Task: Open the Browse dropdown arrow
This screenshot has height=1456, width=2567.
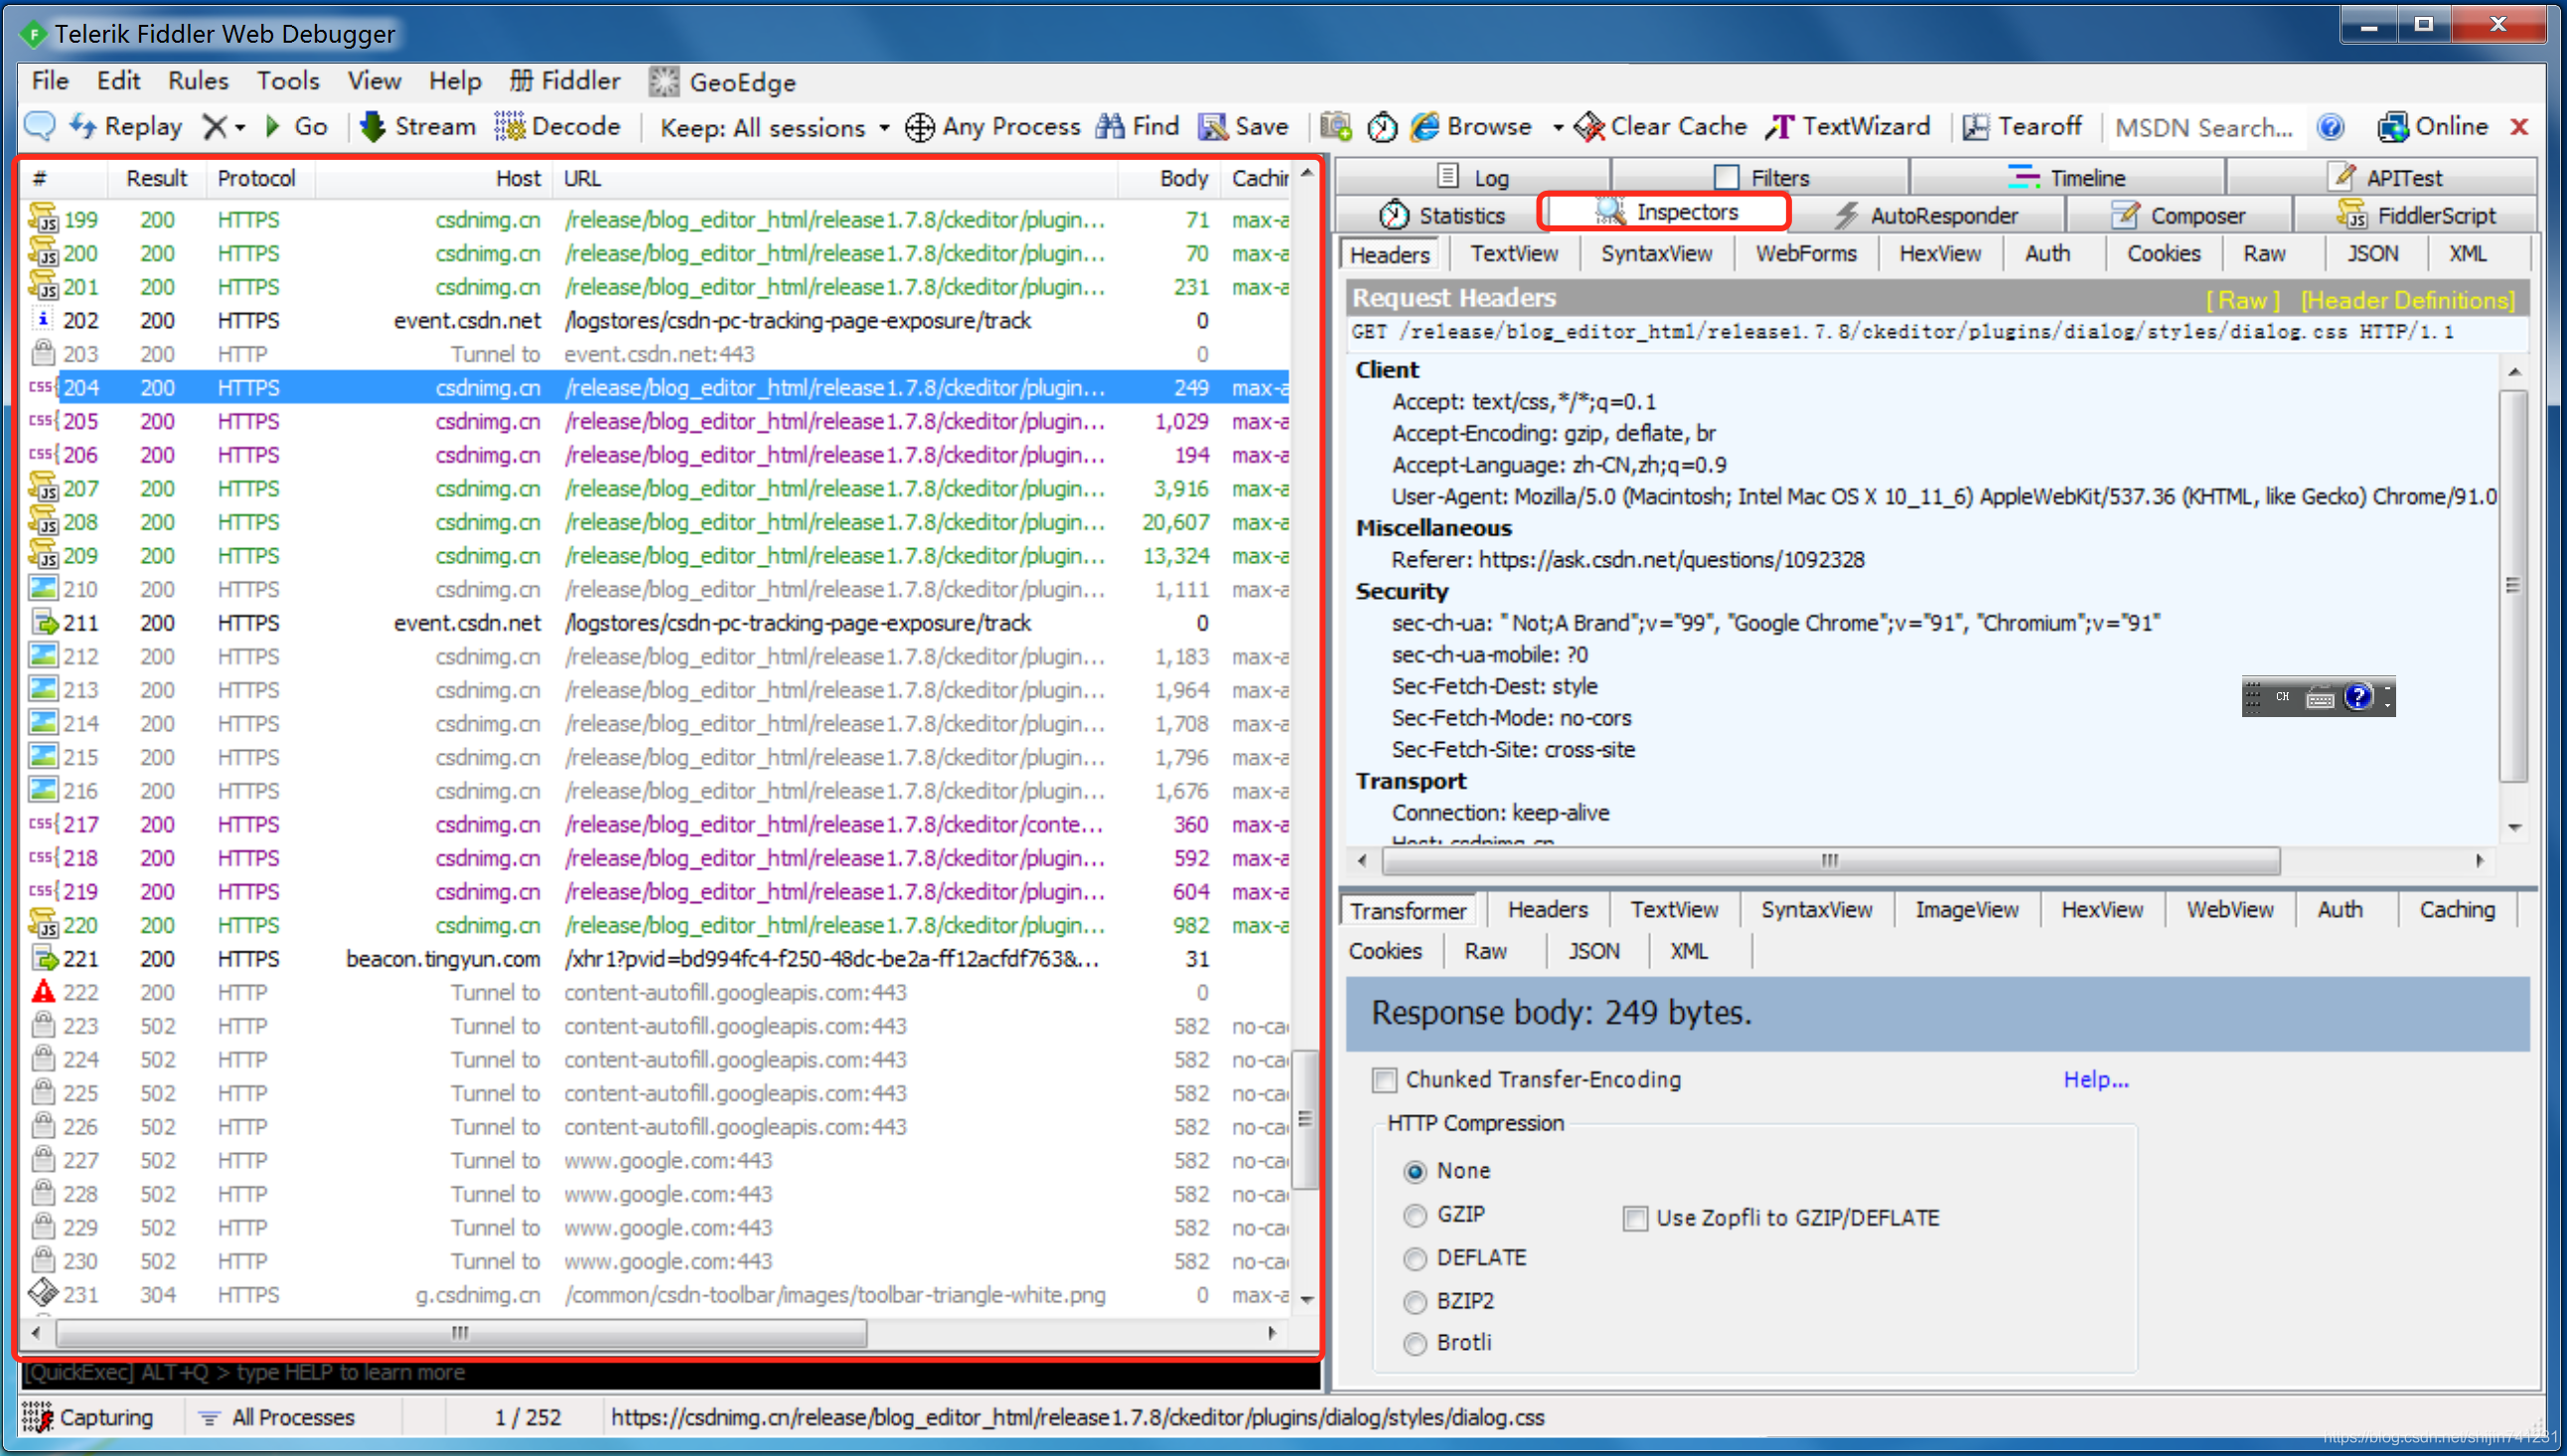Action: [1557, 128]
